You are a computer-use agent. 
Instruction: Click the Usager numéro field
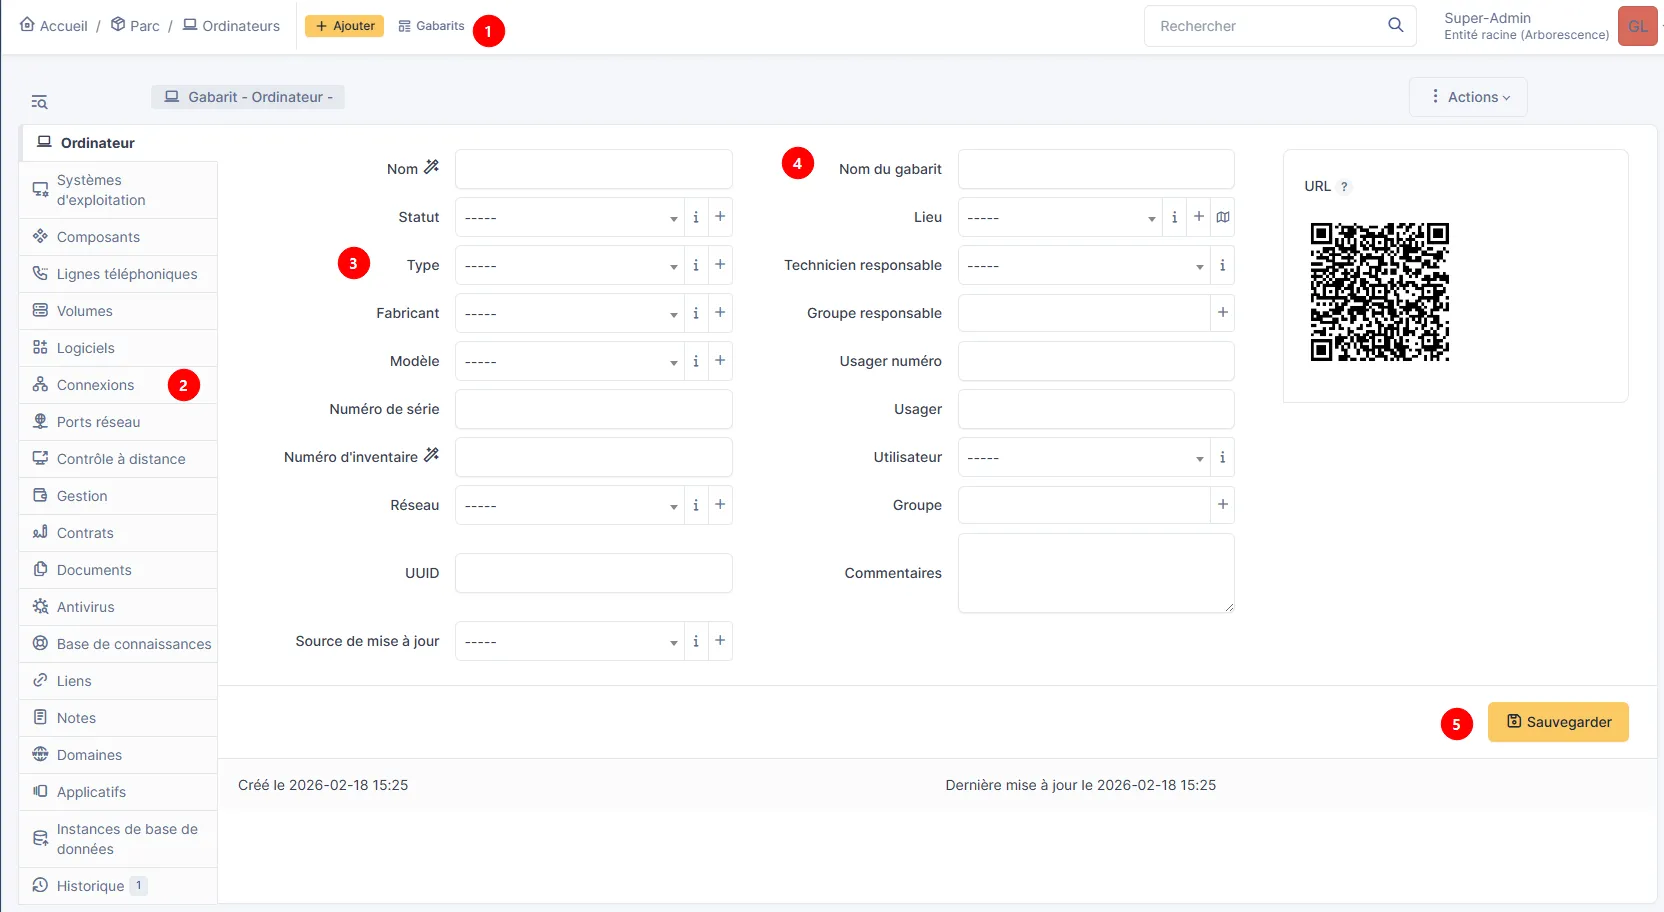pyautogui.click(x=1096, y=361)
